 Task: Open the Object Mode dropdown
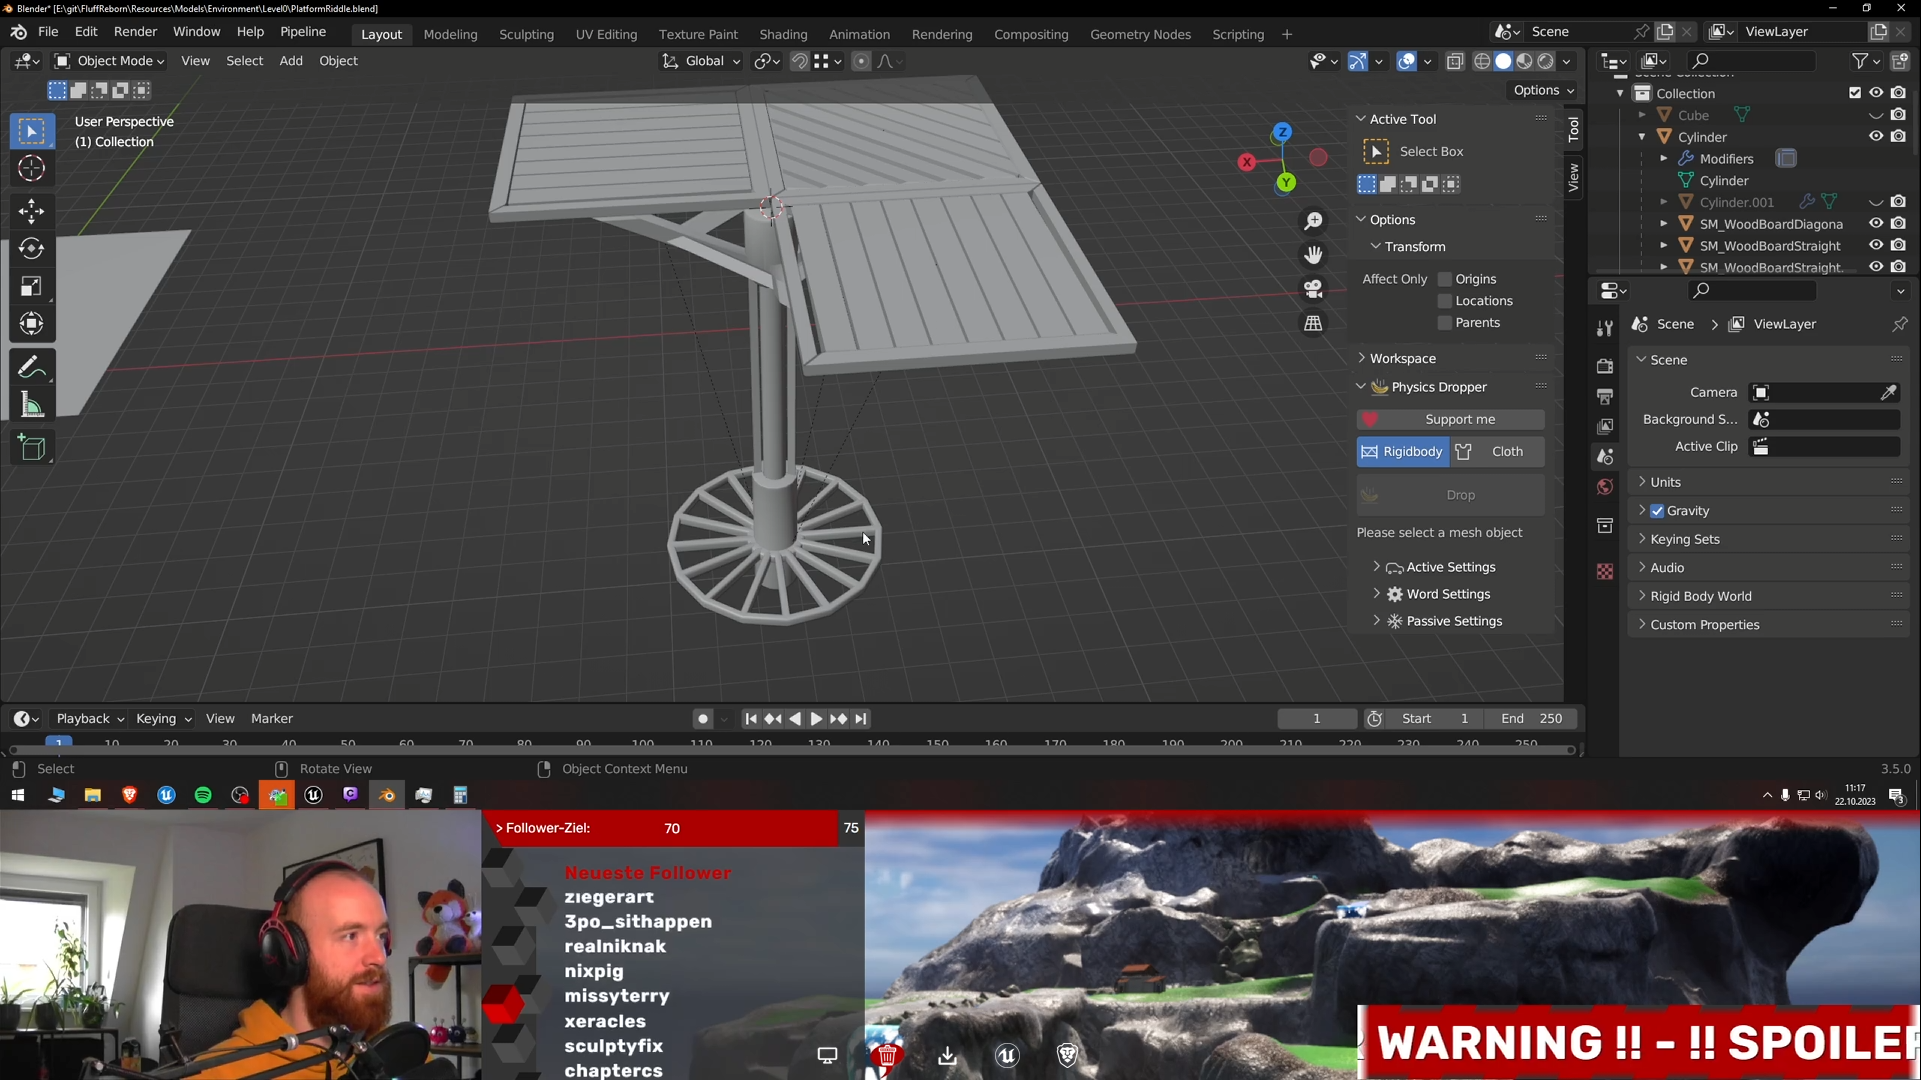tap(109, 61)
